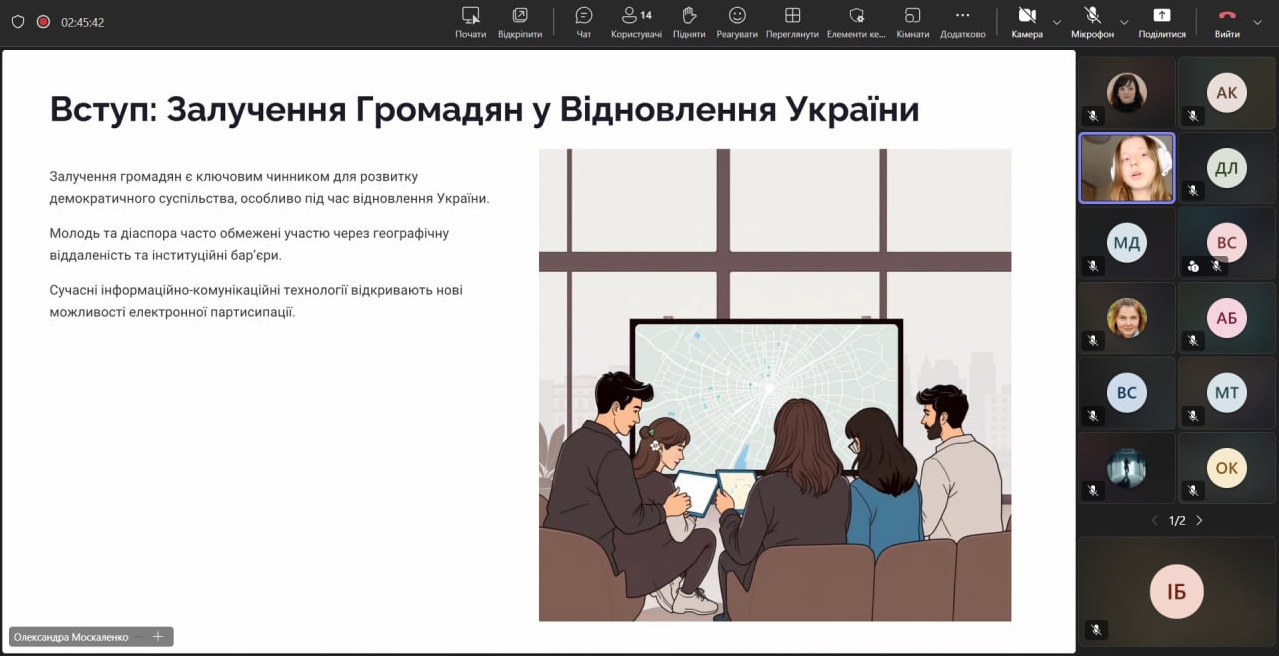
Task: Click the shield security icon
Action: pyautogui.click(x=18, y=21)
